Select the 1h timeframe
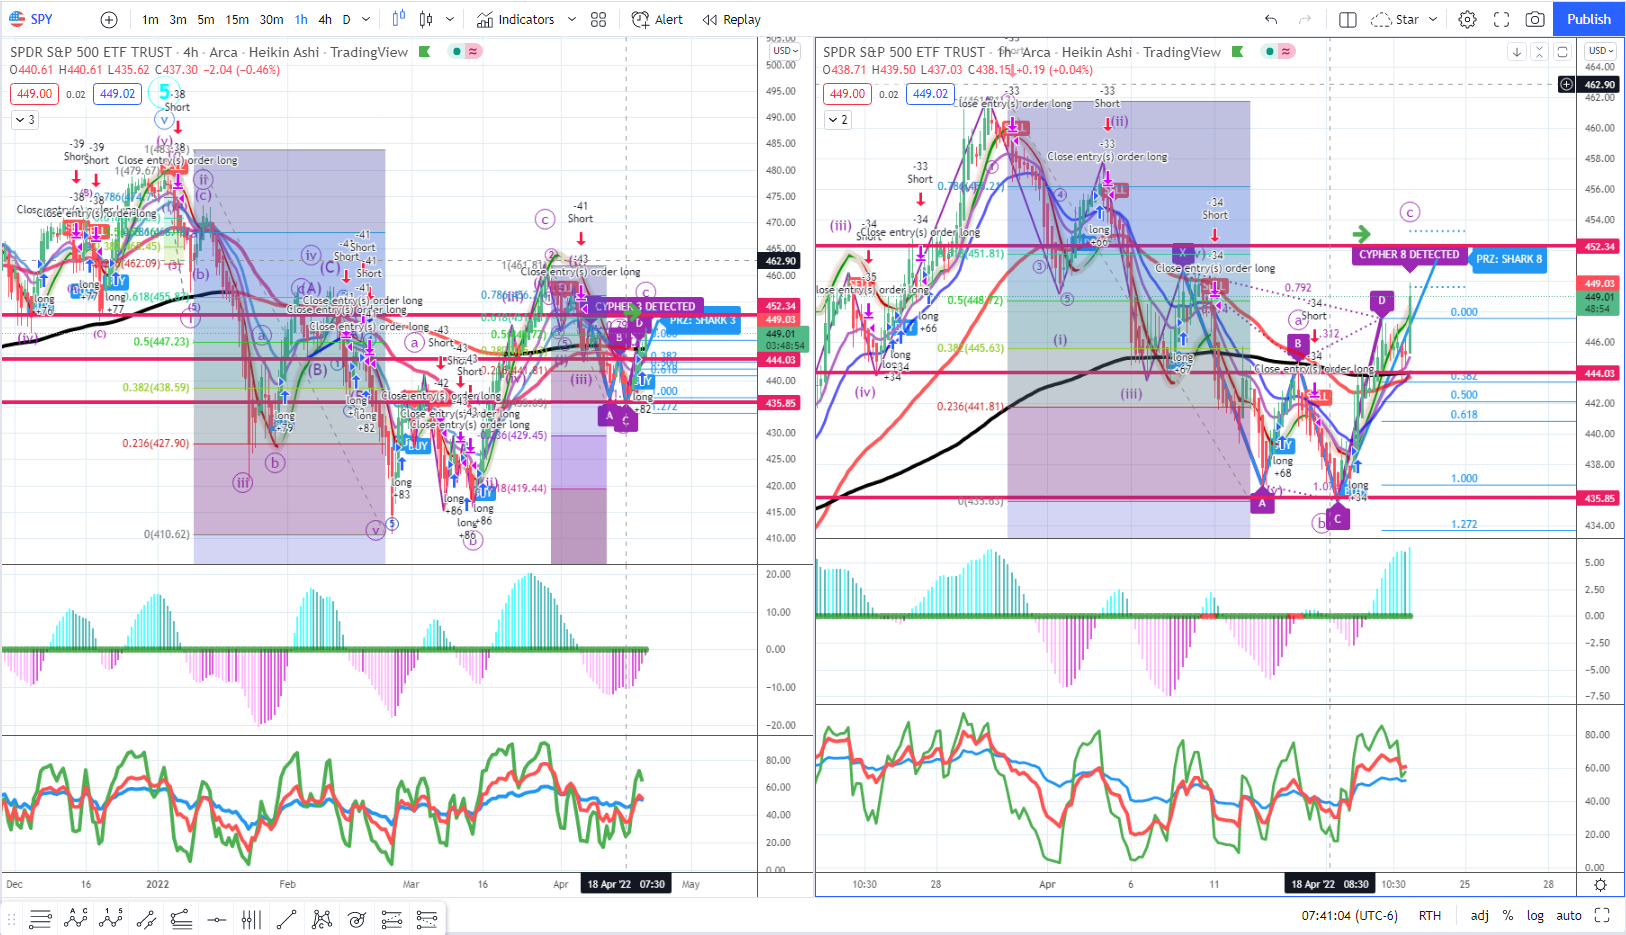The height and width of the screenshot is (935, 1626). [x=301, y=19]
